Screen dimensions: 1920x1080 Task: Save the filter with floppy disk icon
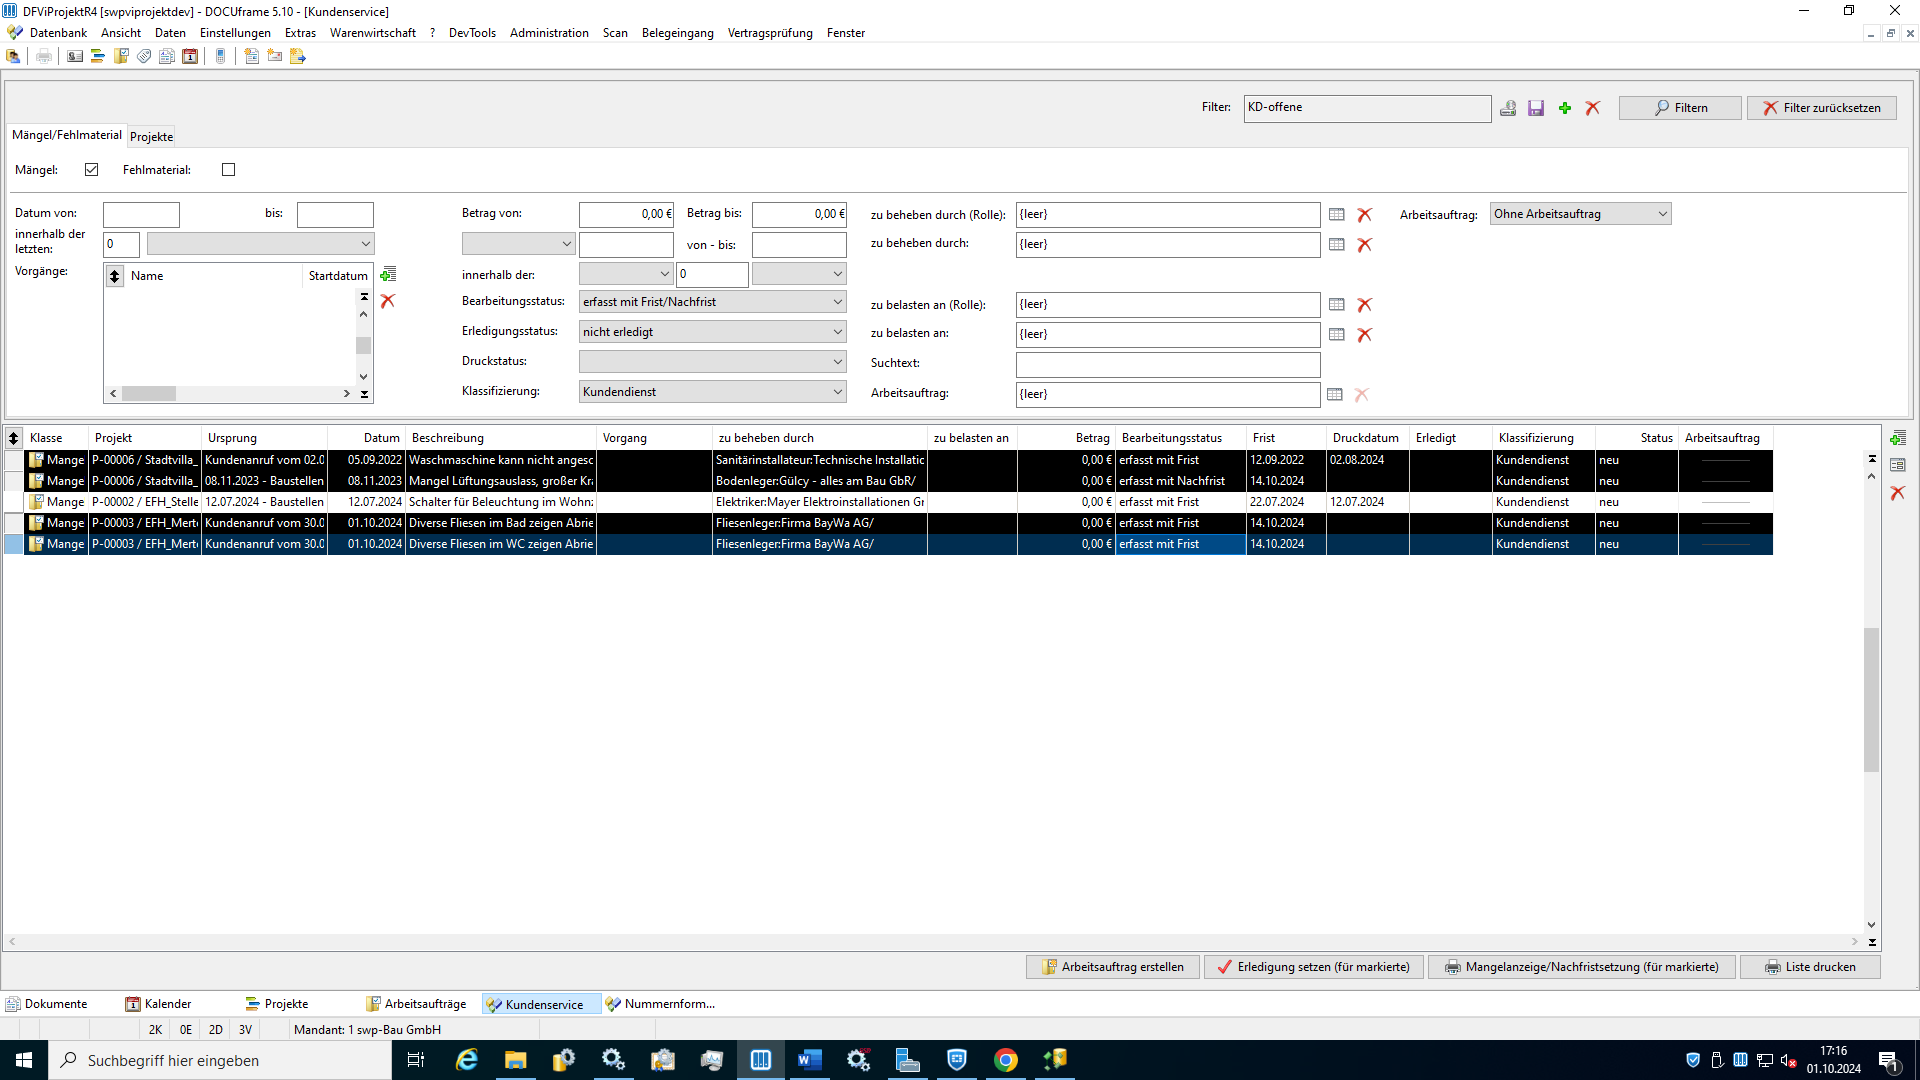pos(1536,108)
